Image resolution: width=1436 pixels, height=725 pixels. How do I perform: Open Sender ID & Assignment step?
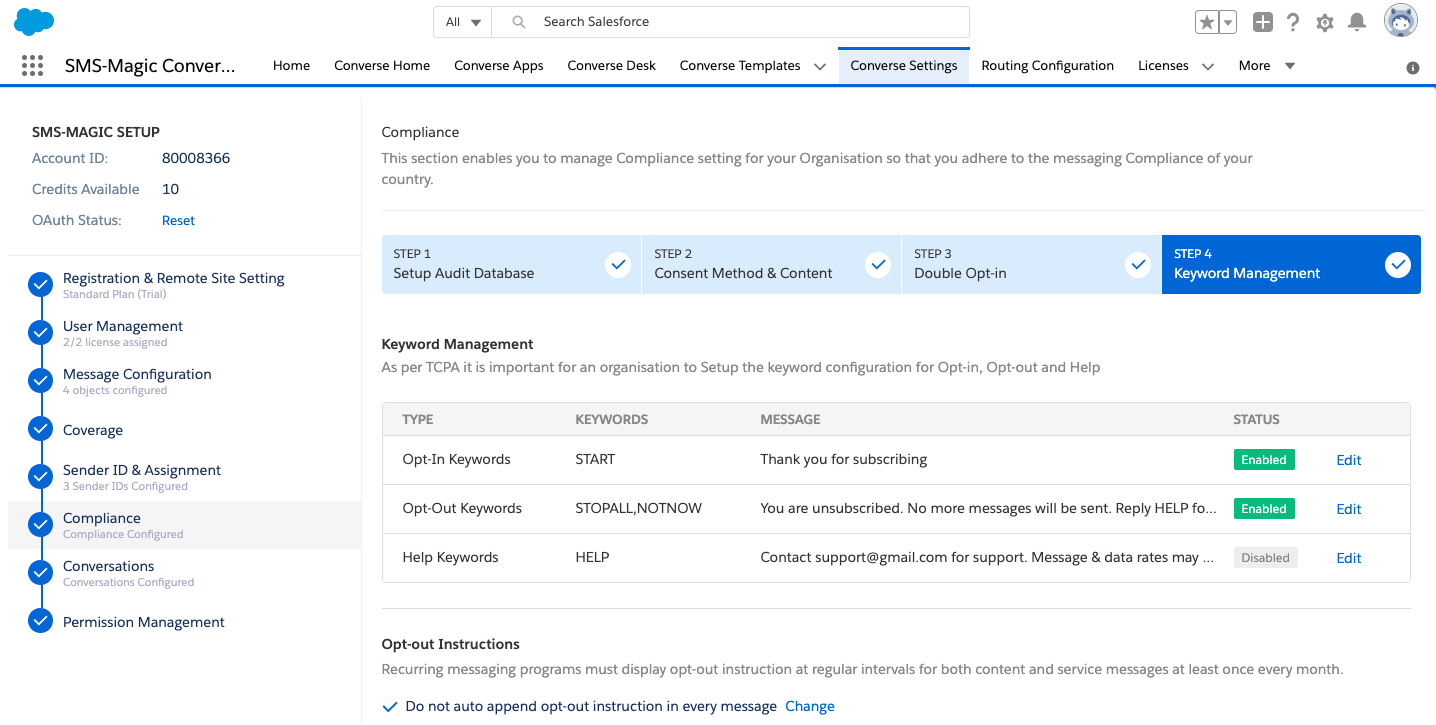pos(142,470)
